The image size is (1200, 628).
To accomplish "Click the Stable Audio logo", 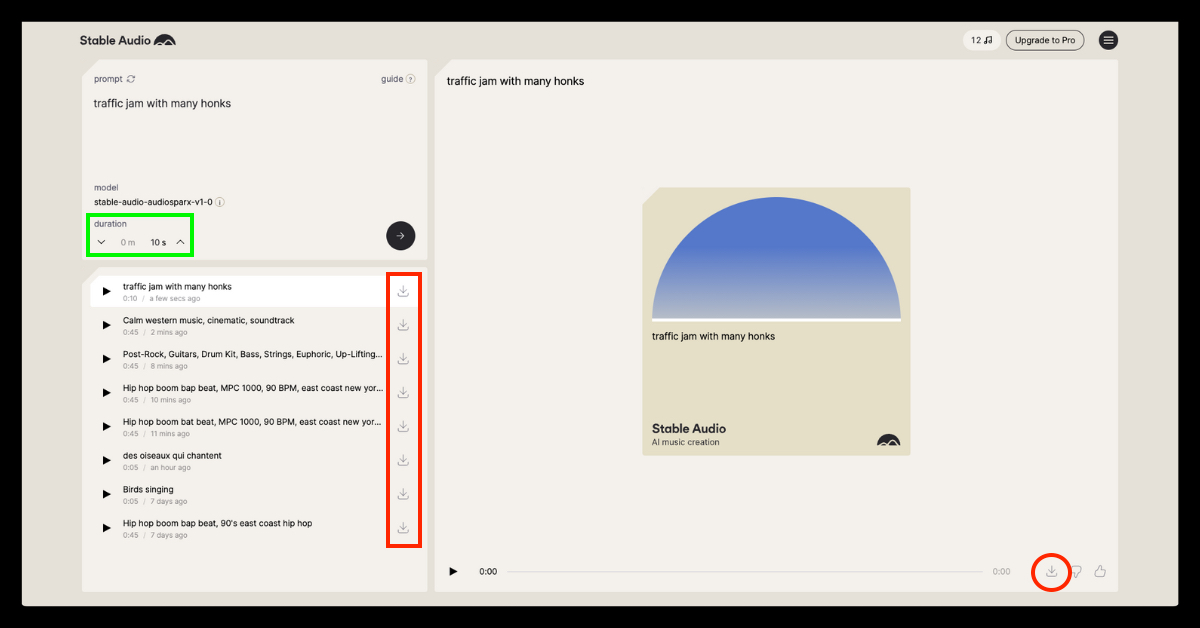I will point(128,40).
